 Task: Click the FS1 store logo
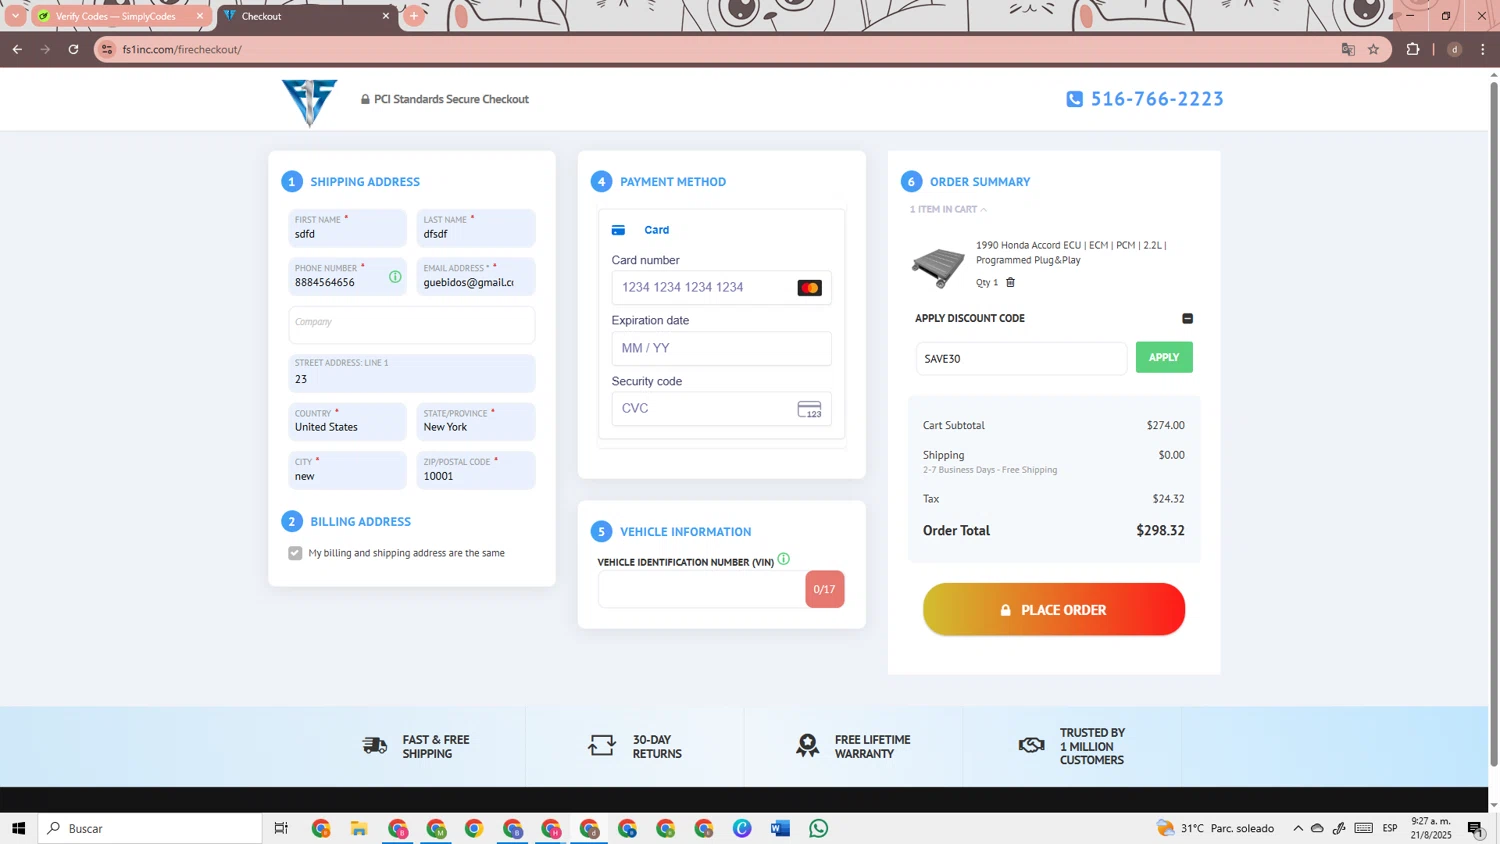(x=309, y=102)
